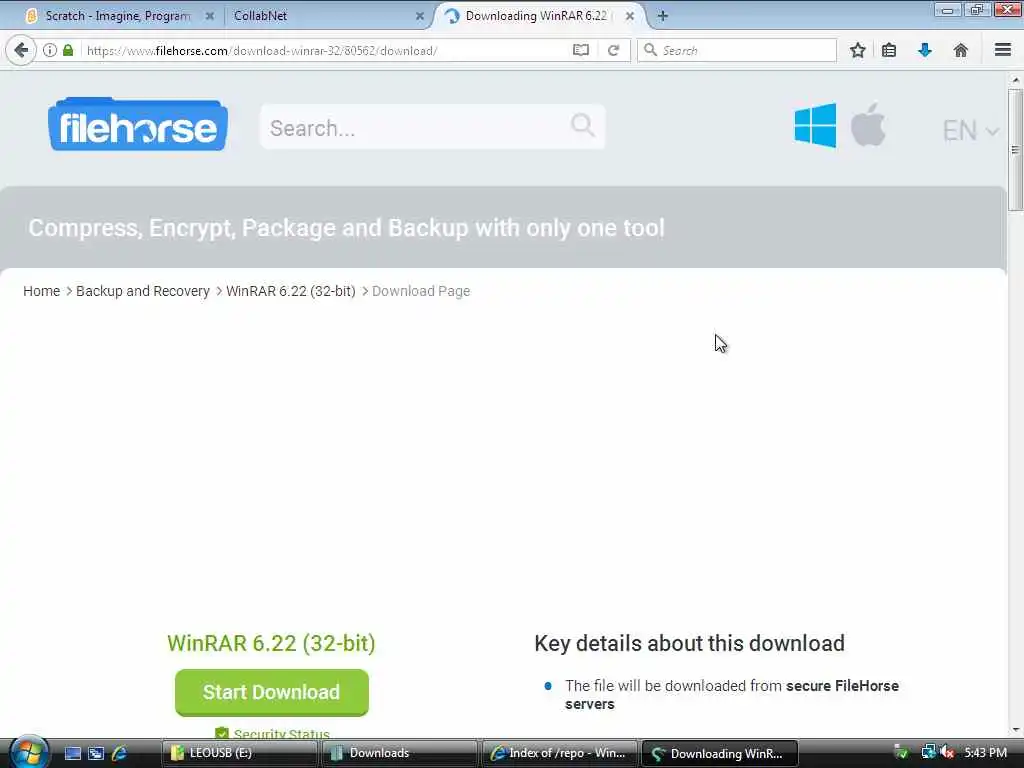Go to Home breadcrumb link
Viewport: 1024px width, 768px height.
(41, 291)
